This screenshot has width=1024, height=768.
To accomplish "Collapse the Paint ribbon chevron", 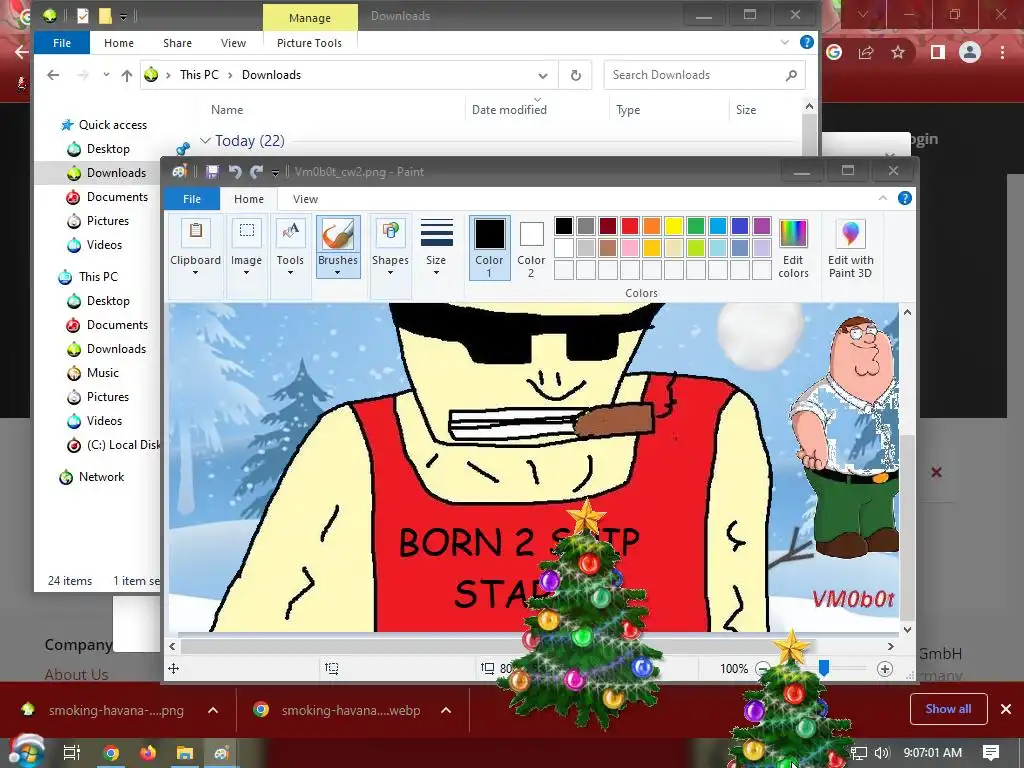I will coord(883,198).
